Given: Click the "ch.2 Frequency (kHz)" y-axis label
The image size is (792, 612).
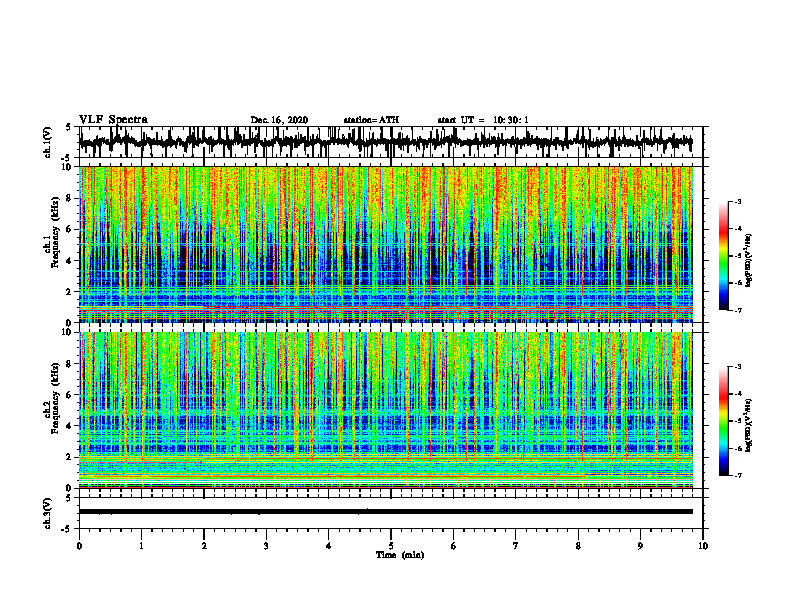Looking at the screenshot, I should tap(51, 398).
